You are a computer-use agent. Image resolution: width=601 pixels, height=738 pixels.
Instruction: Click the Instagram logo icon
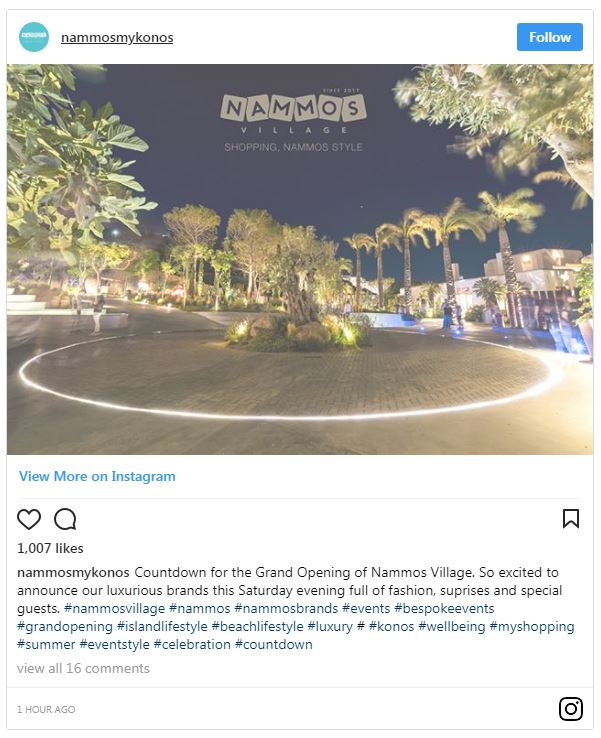tap(571, 708)
